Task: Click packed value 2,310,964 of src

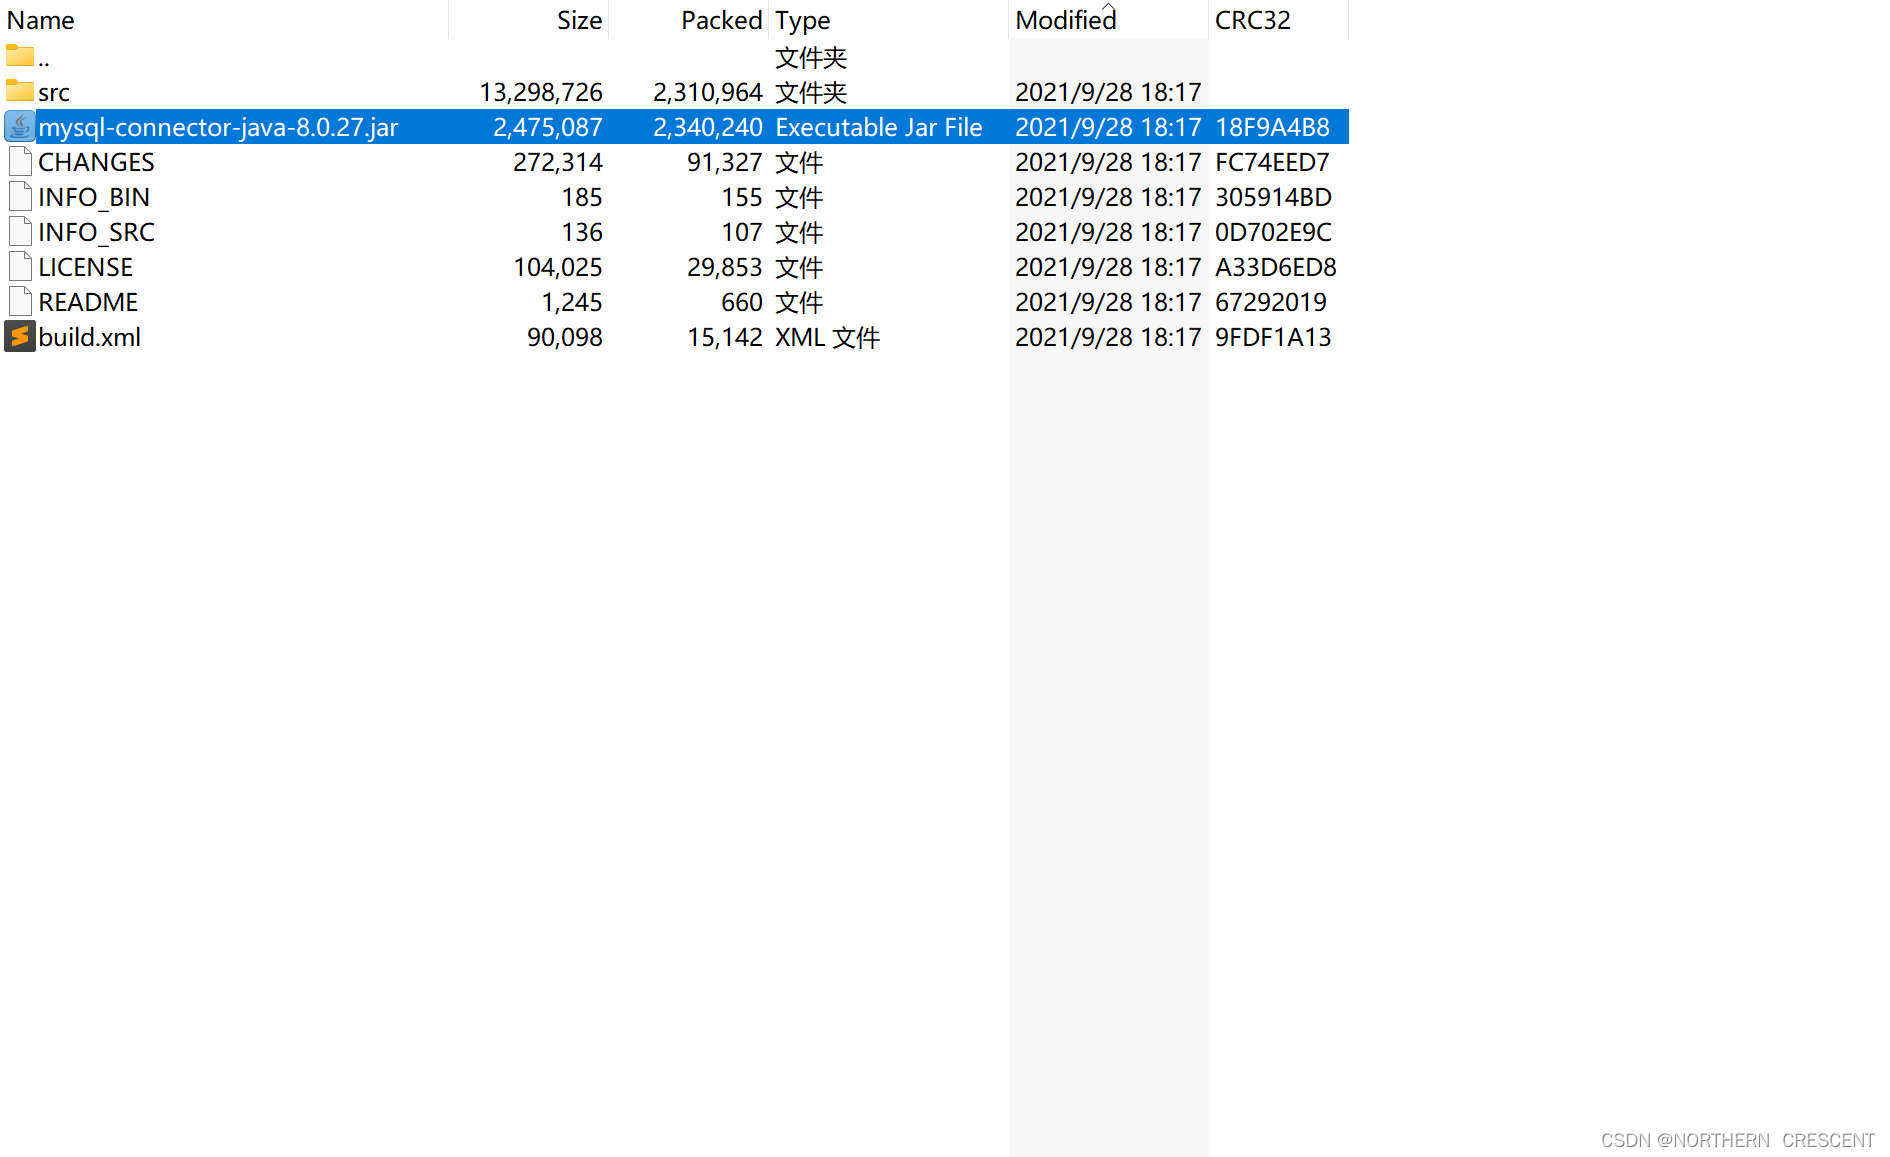Action: pyautogui.click(x=708, y=92)
